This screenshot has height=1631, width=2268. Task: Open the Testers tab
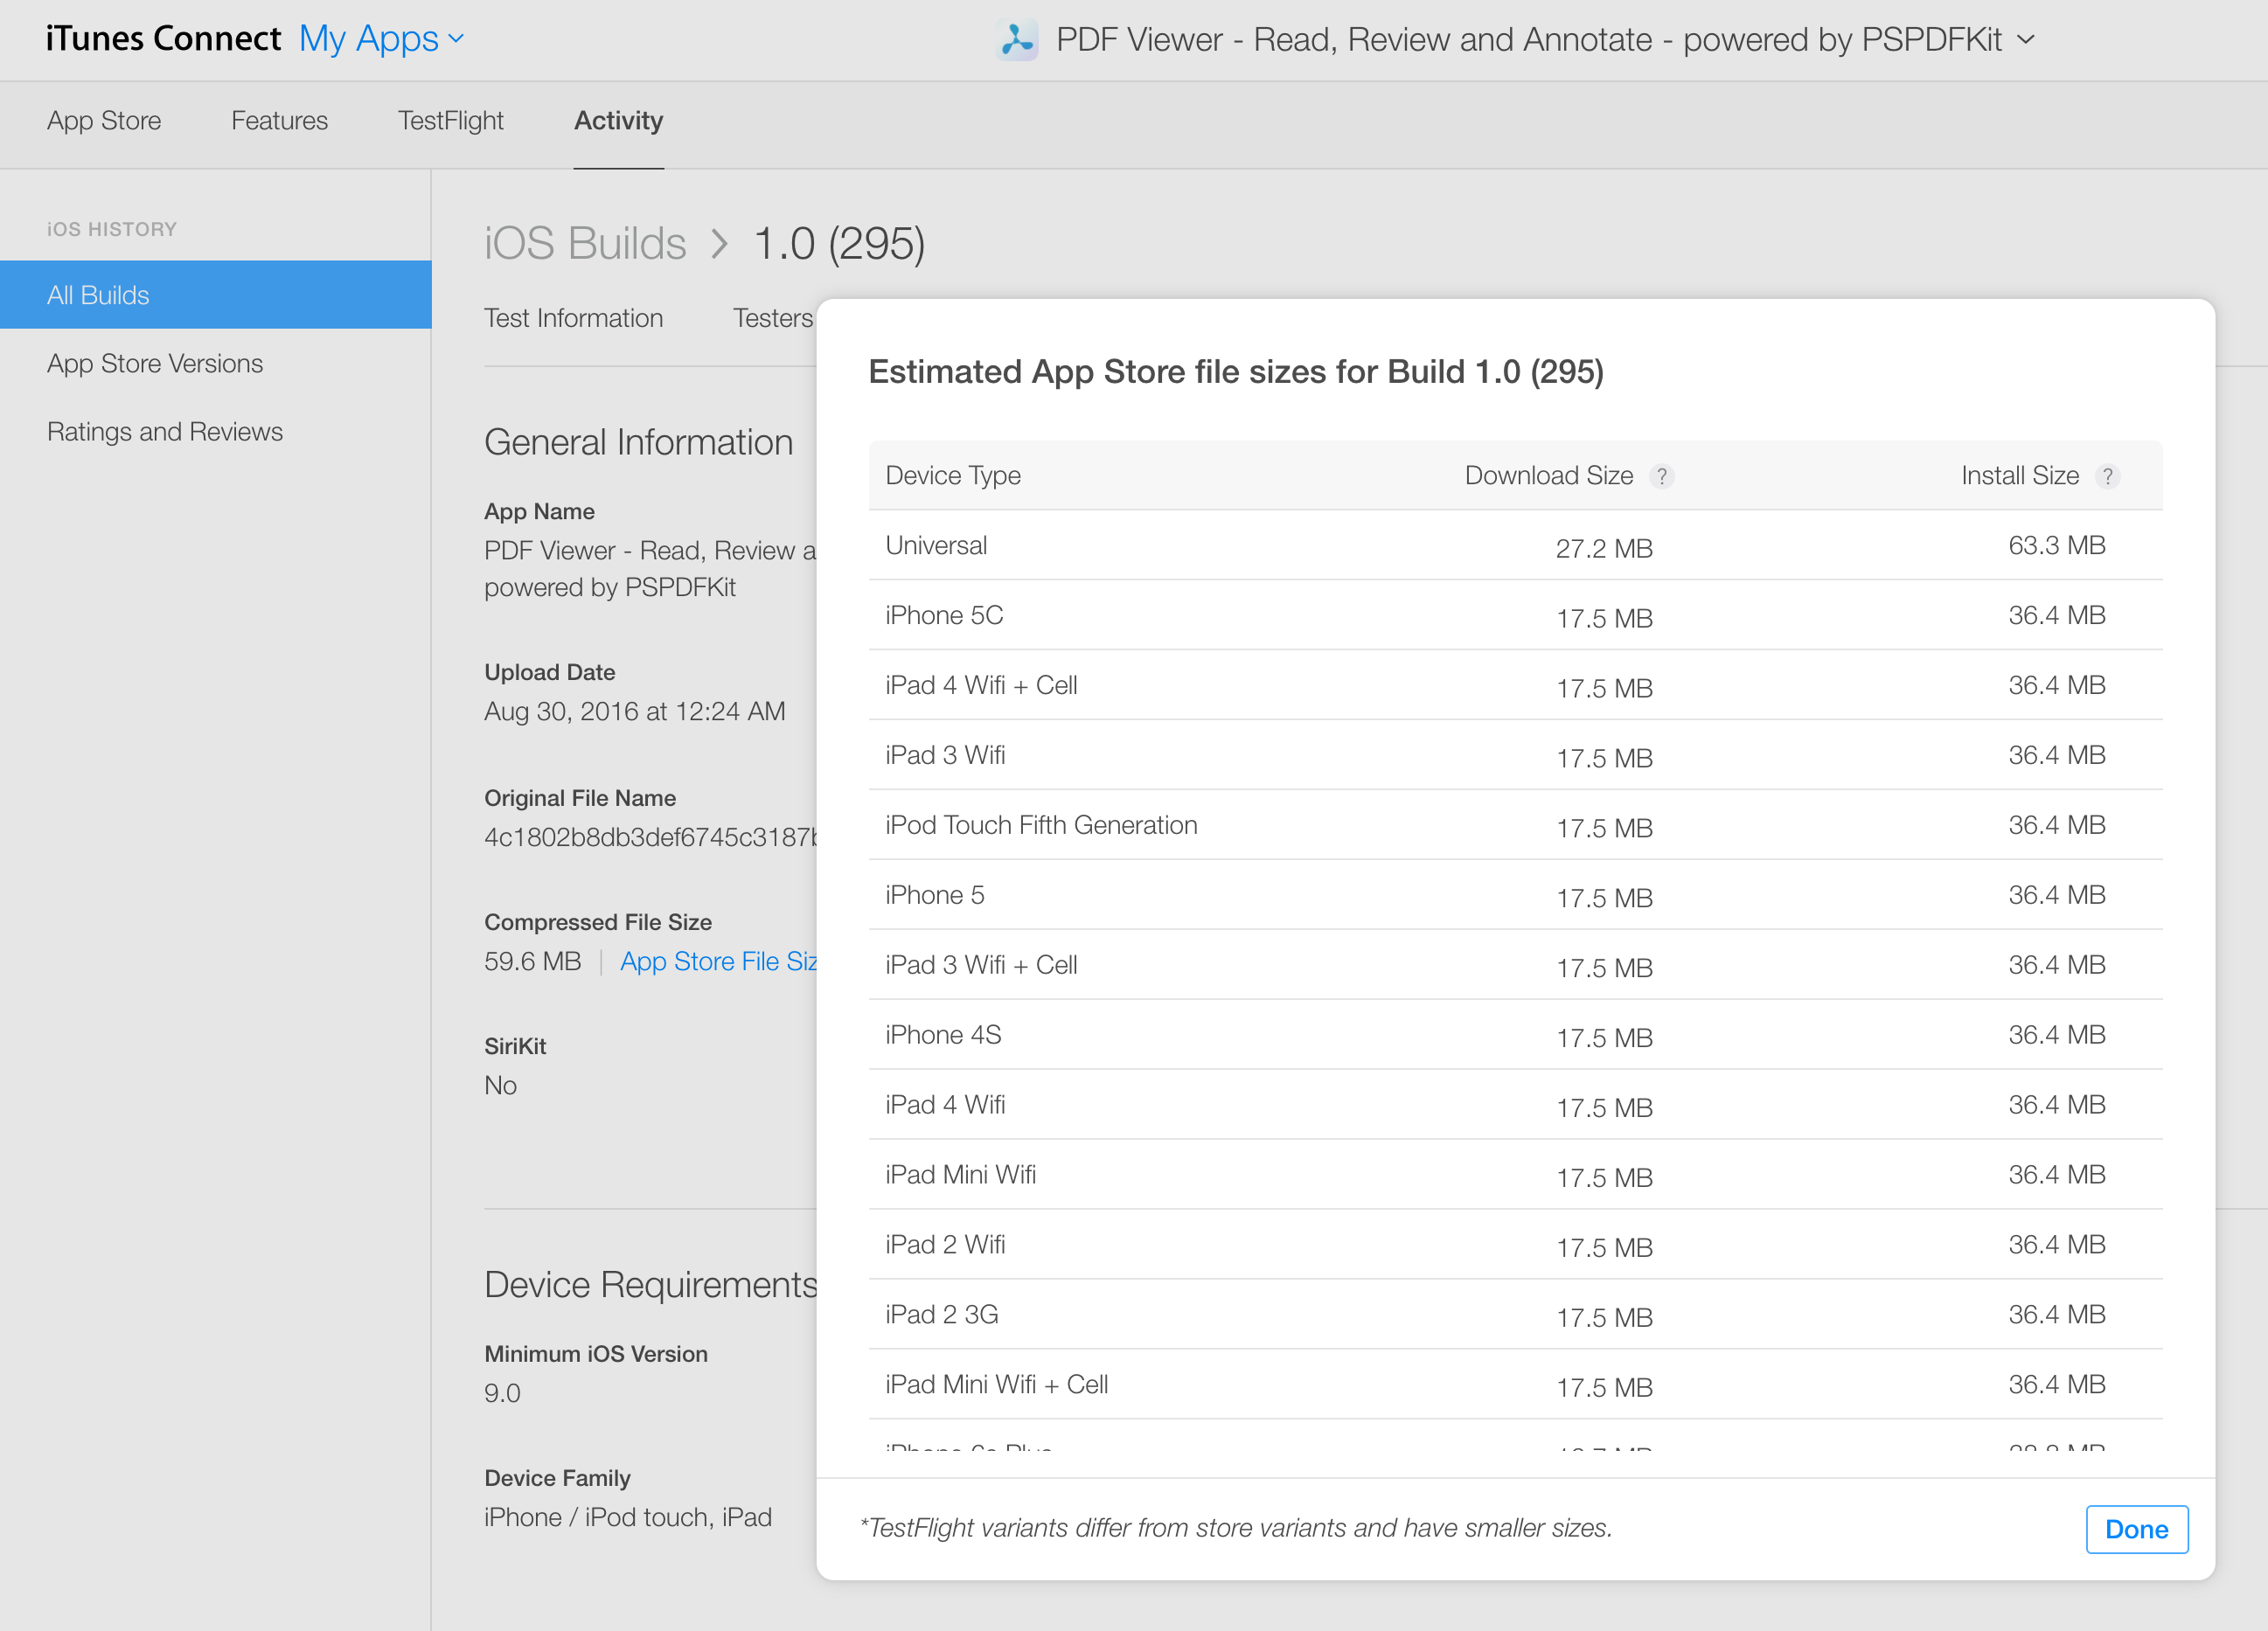coord(771,318)
